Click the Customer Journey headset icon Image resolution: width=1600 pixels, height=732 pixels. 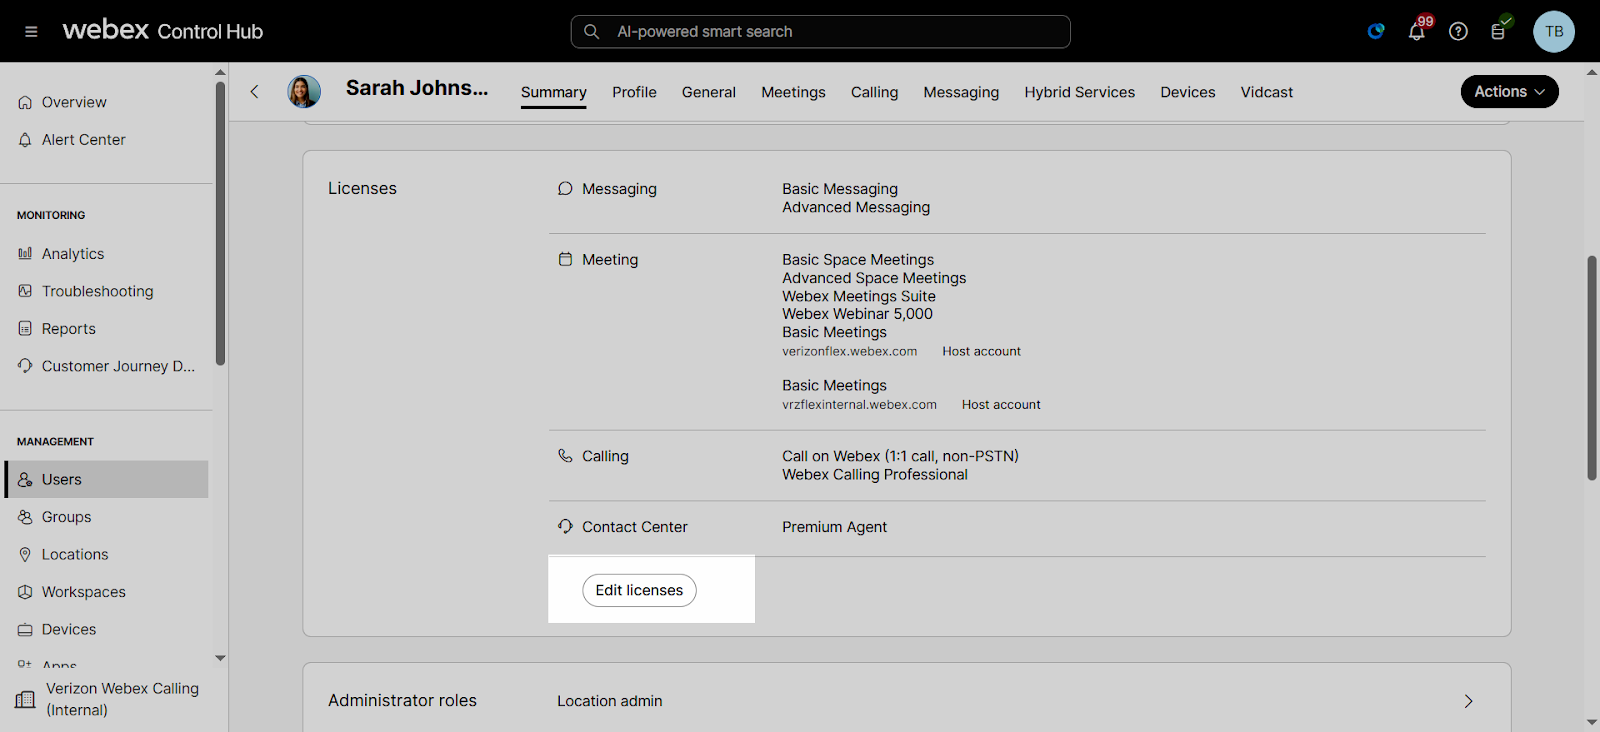click(25, 366)
